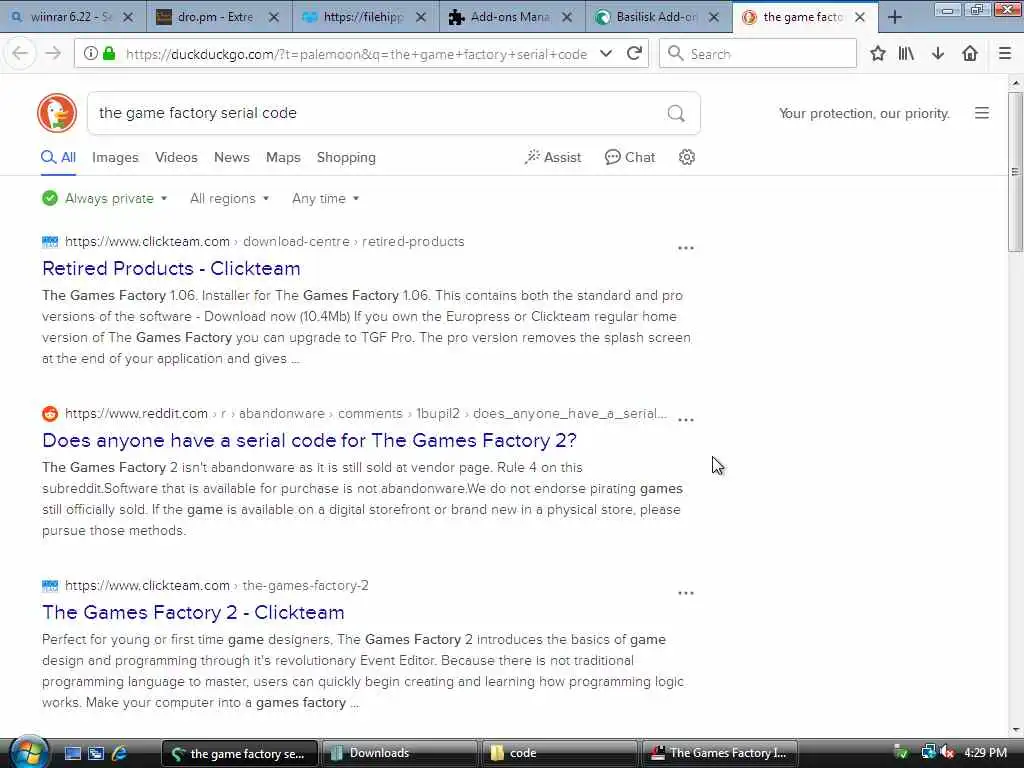Click the clickteam.com retired-products URL

coord(264,242)
